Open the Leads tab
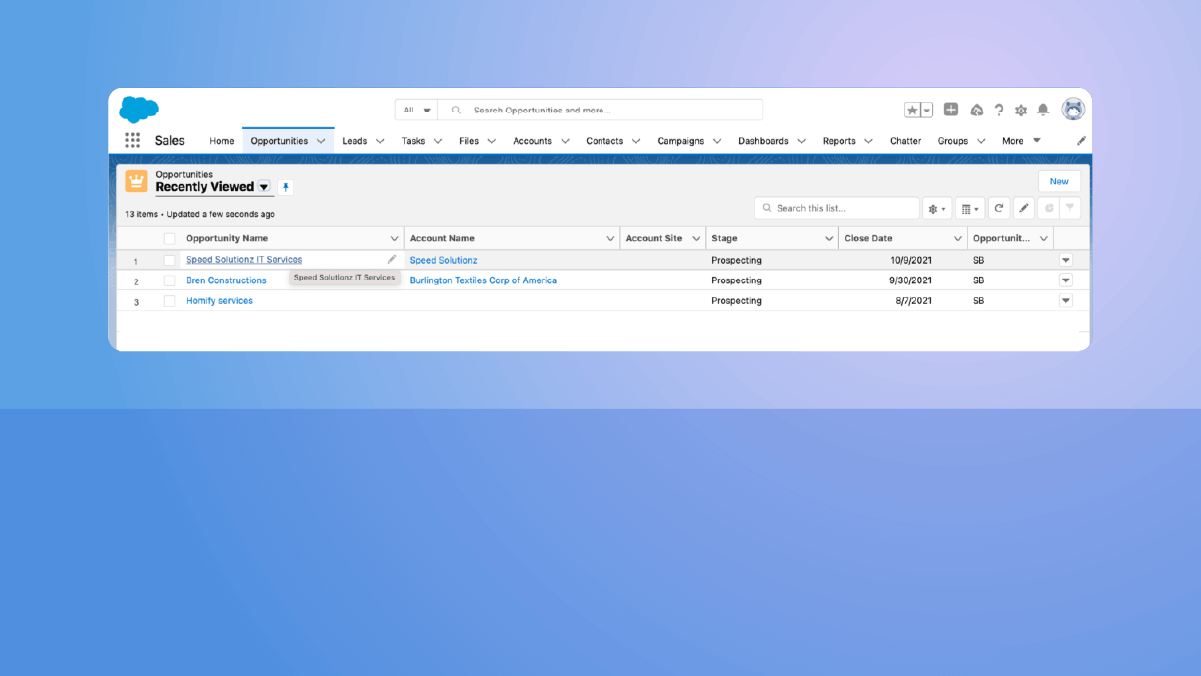Screen dimensions: 1201x676 (x=355, y=141)
